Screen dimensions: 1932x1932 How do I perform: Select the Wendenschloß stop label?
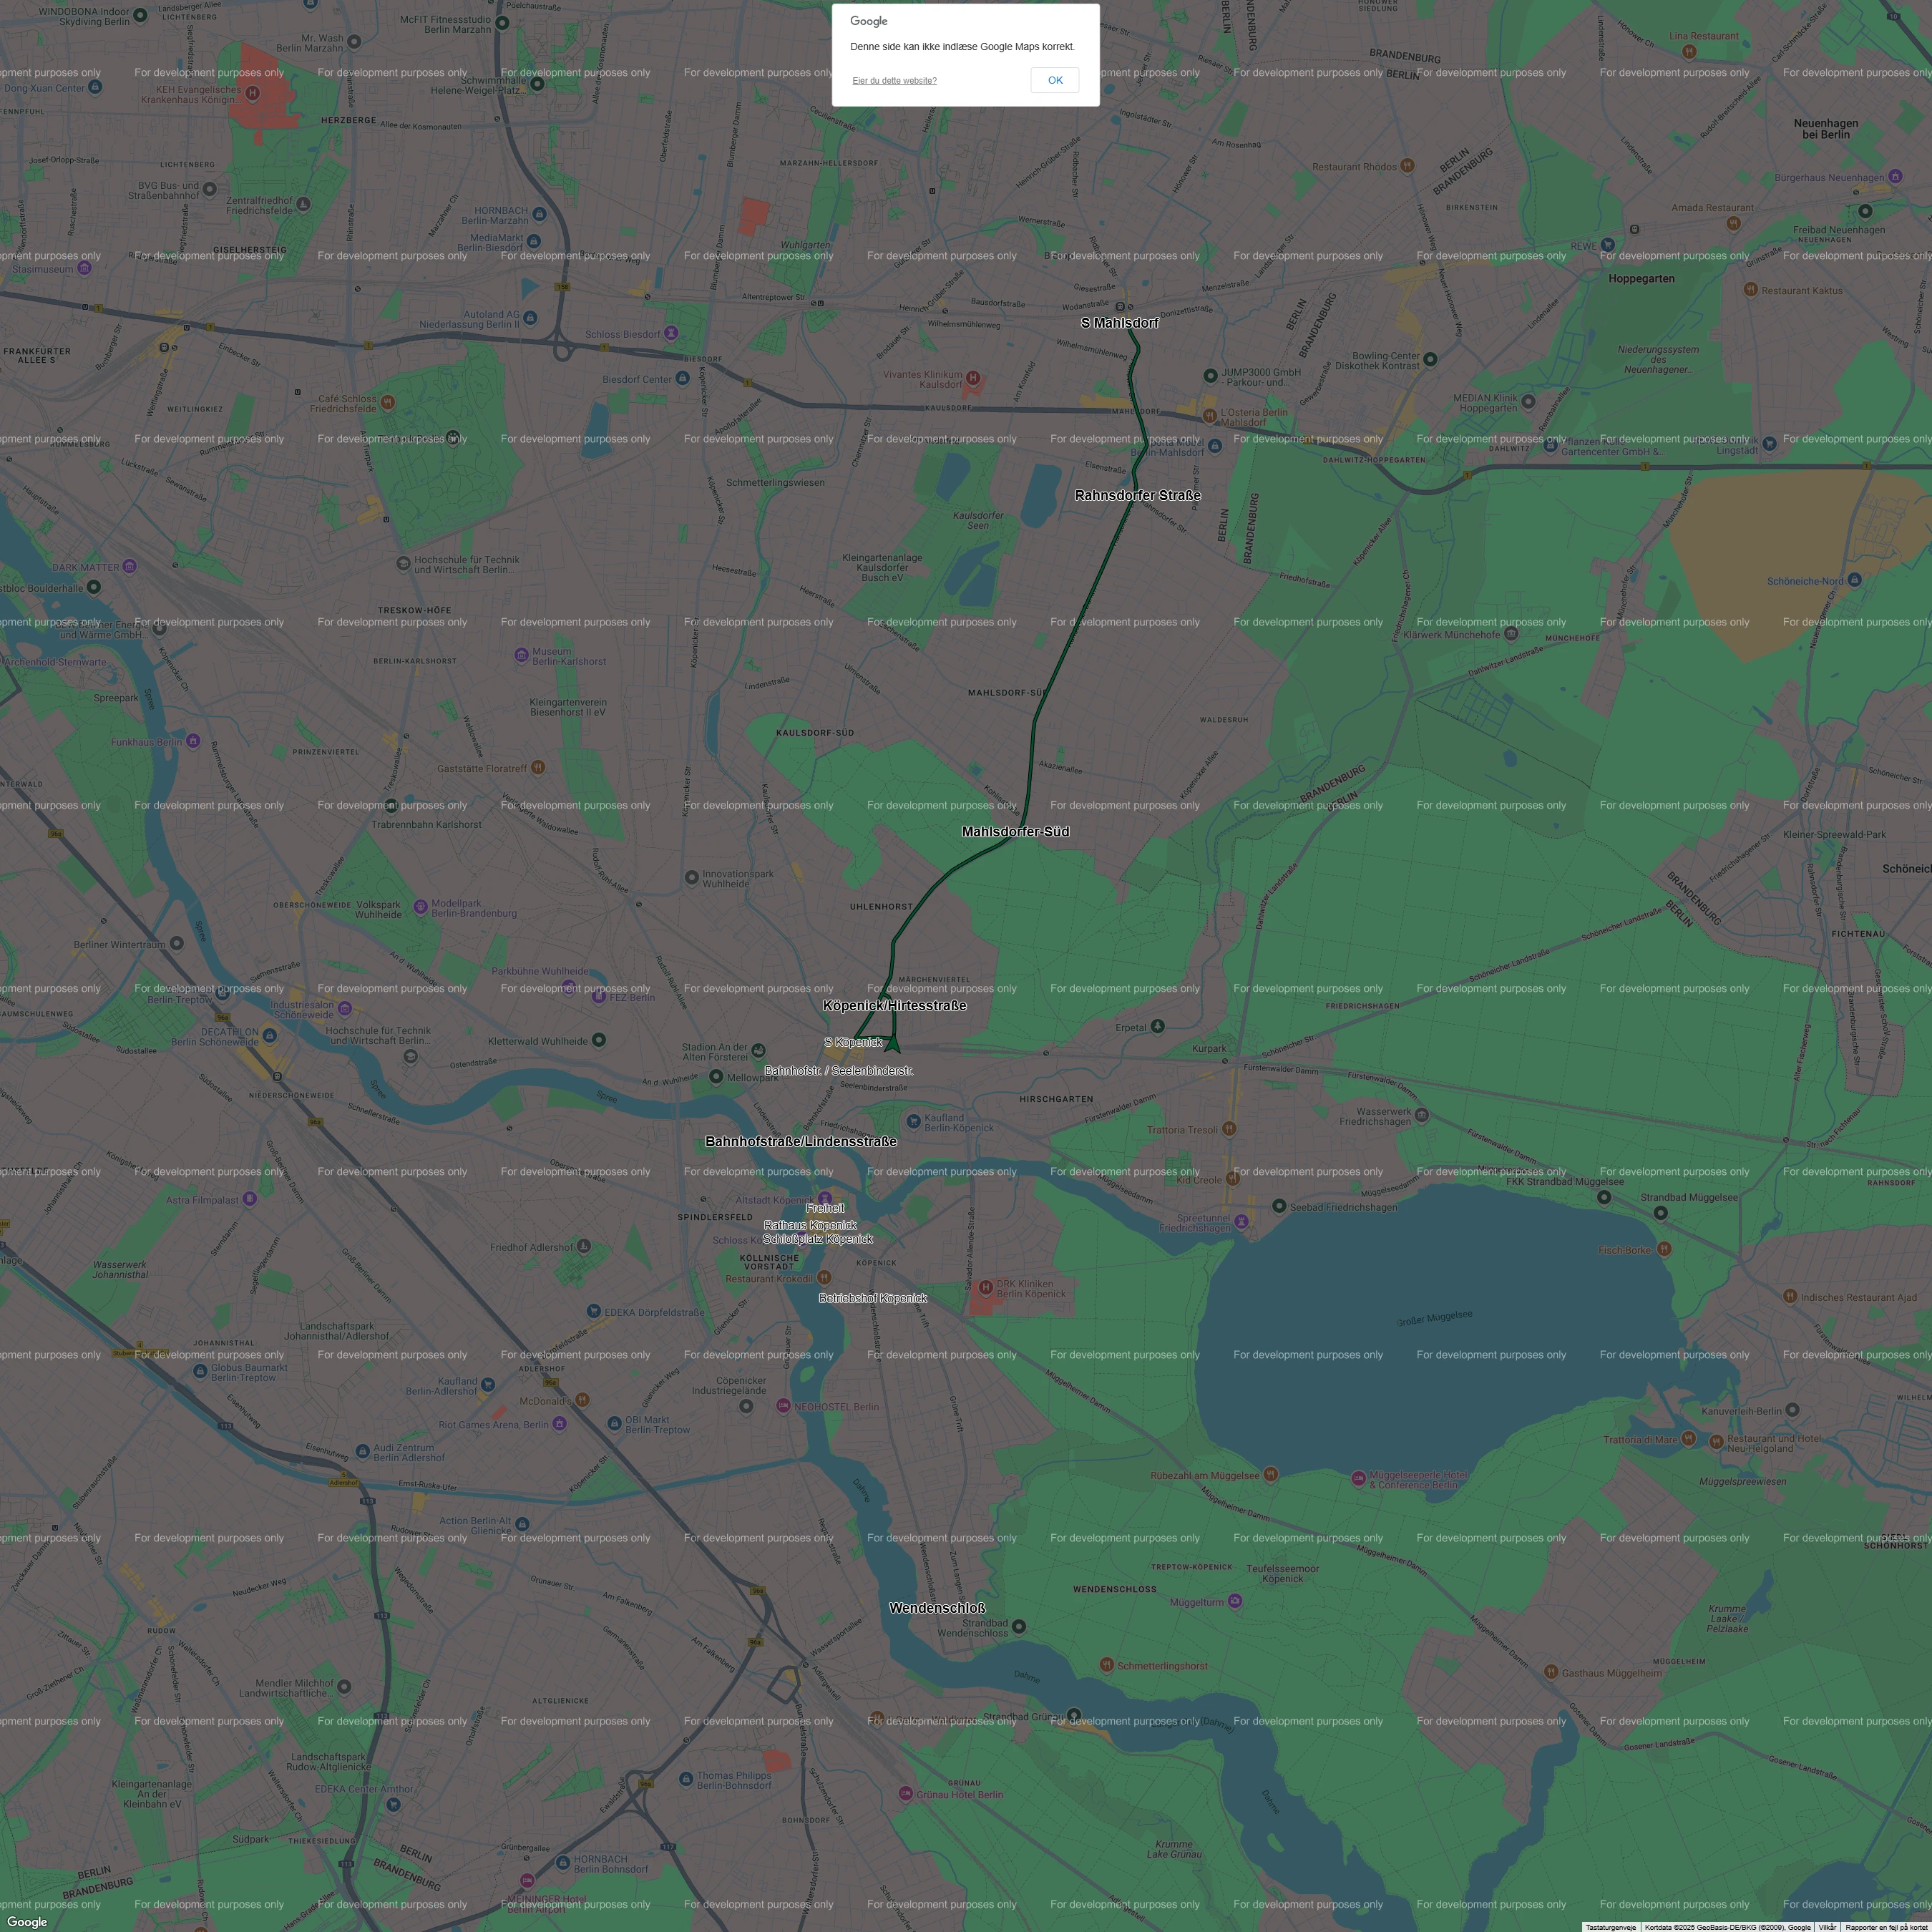pyautogui.click(x=937, y=1608)
